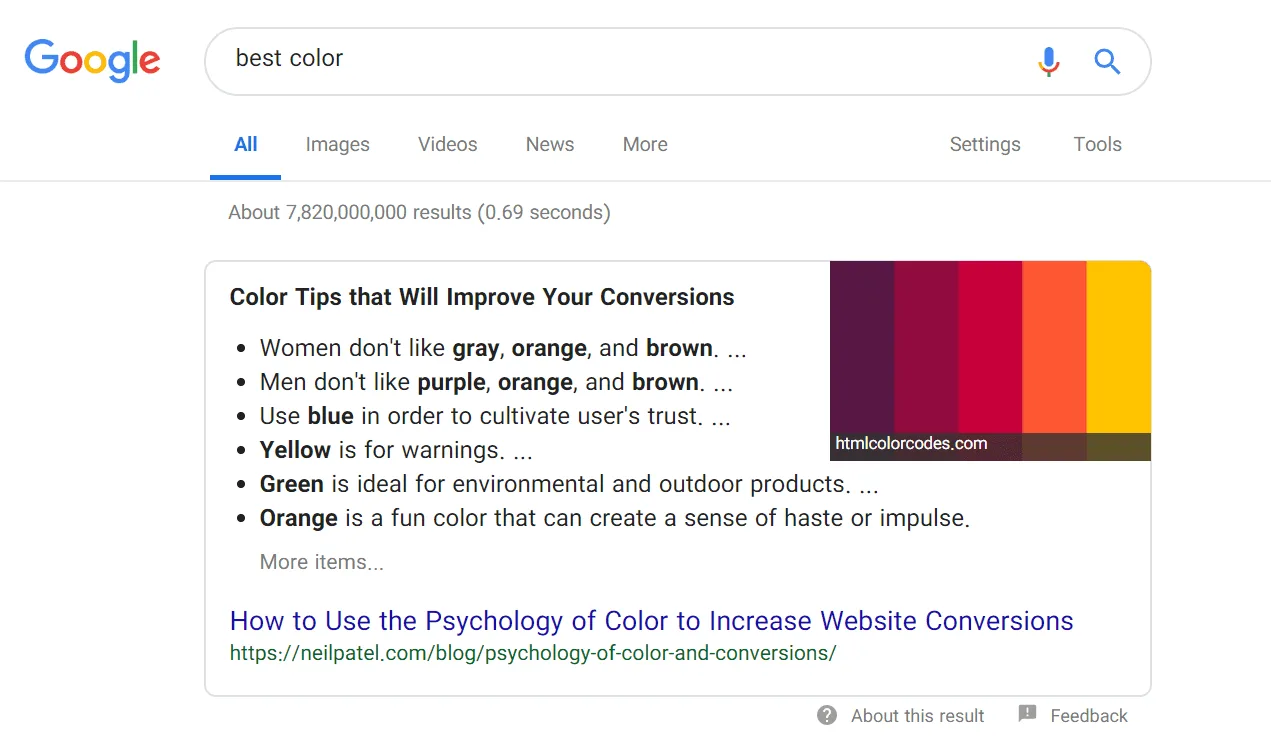Click the Google logo
1271x753 pixels.
click(92, 61)
